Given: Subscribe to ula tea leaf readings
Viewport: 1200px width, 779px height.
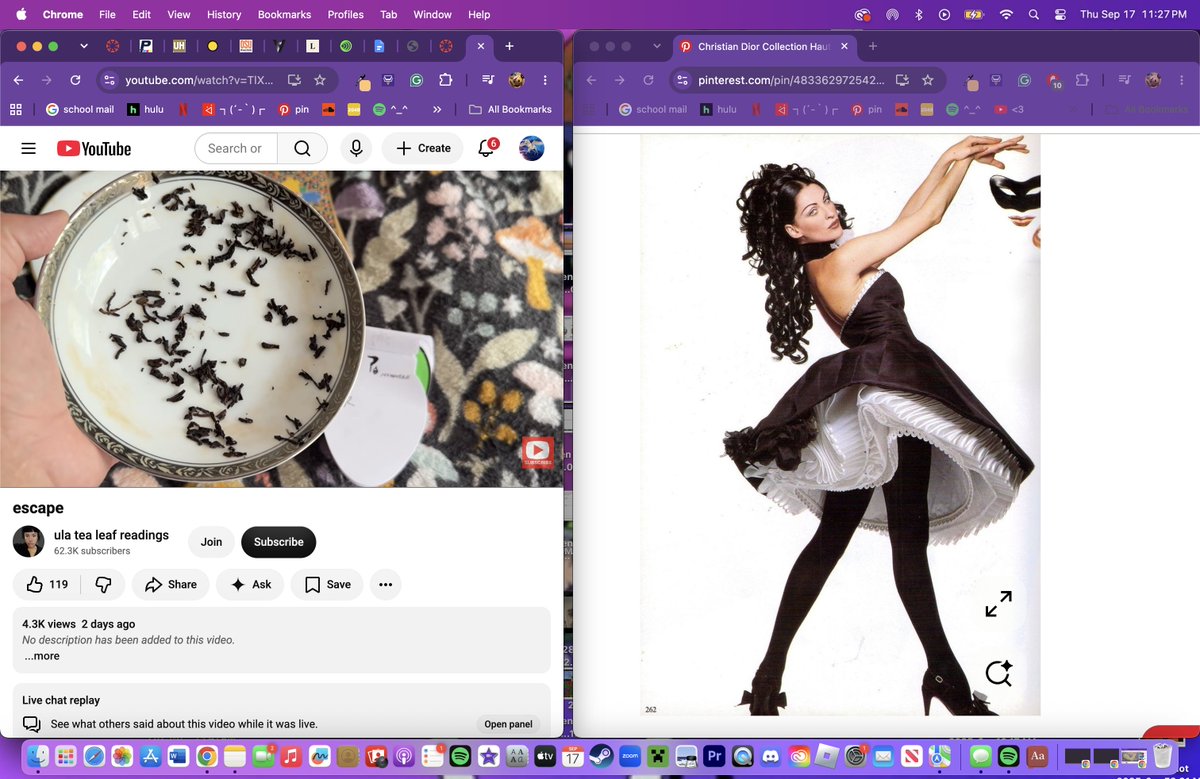Looking at the screenshot, I should pyautogui.click(x=278, y=542).
